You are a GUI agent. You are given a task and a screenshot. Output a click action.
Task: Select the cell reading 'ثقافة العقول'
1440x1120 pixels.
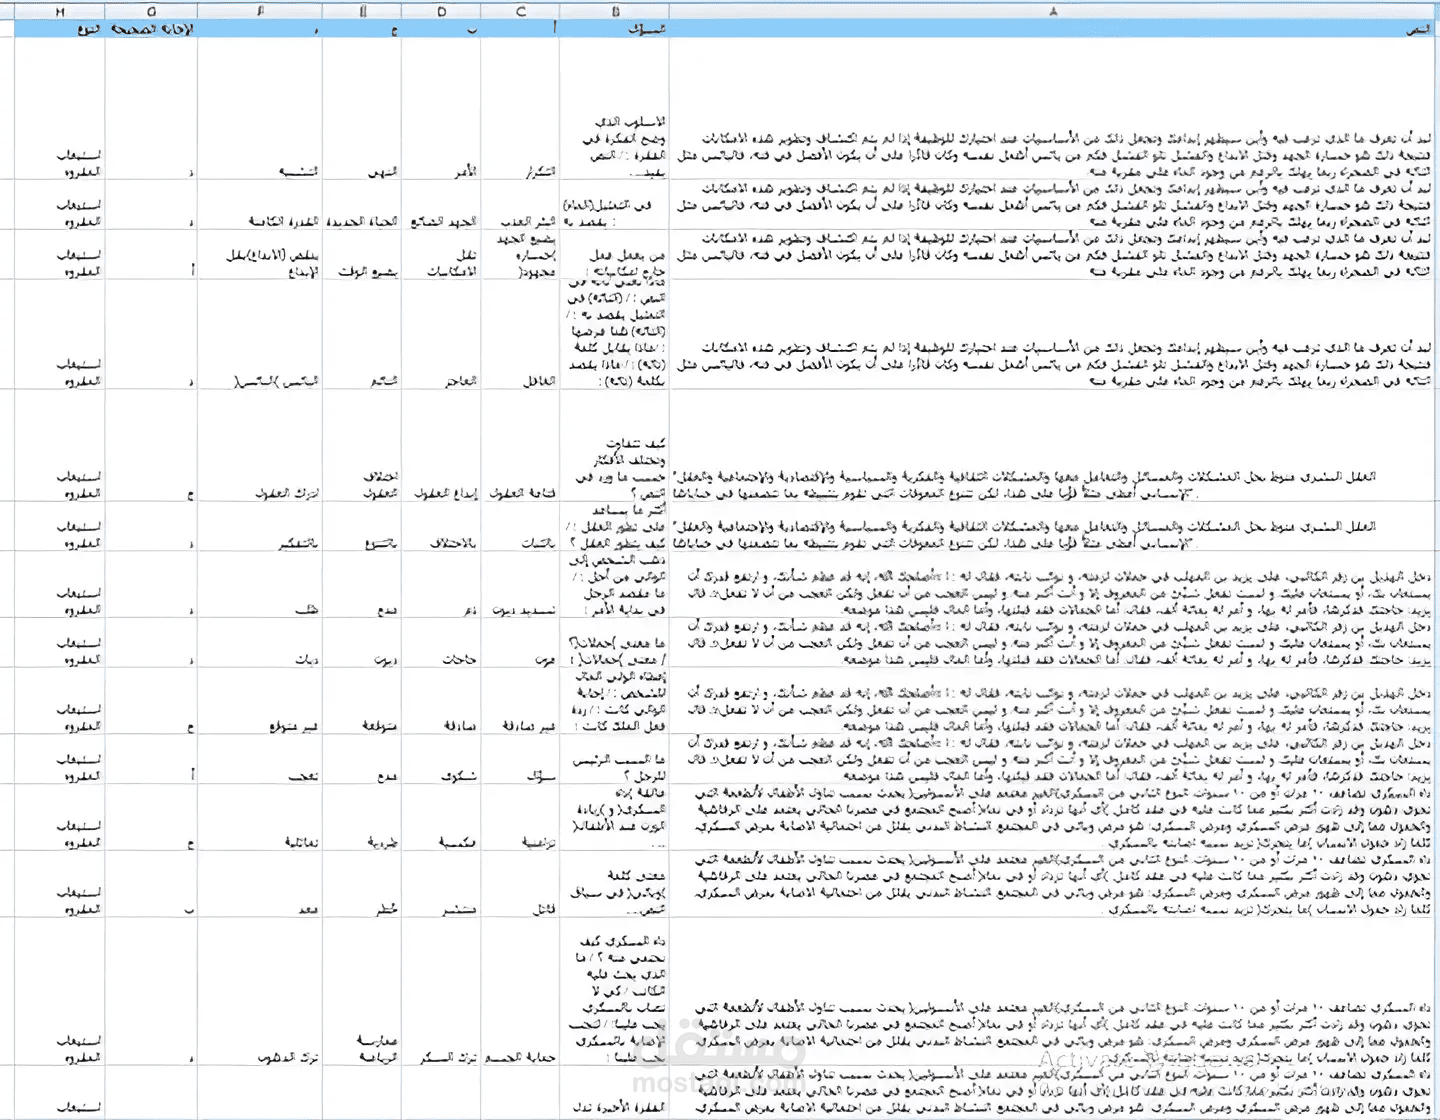pyautogui.click(x=520, y=446)
